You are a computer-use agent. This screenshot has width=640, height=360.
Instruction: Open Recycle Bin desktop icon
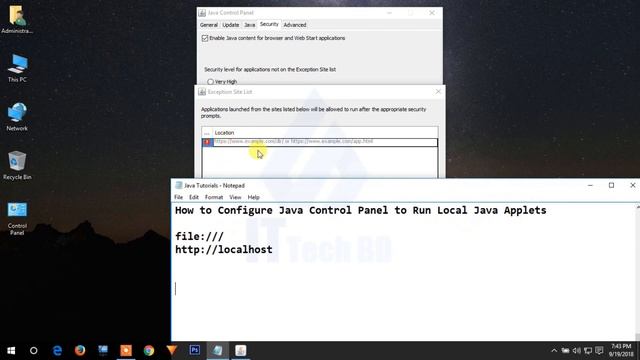tap(17, 165)
